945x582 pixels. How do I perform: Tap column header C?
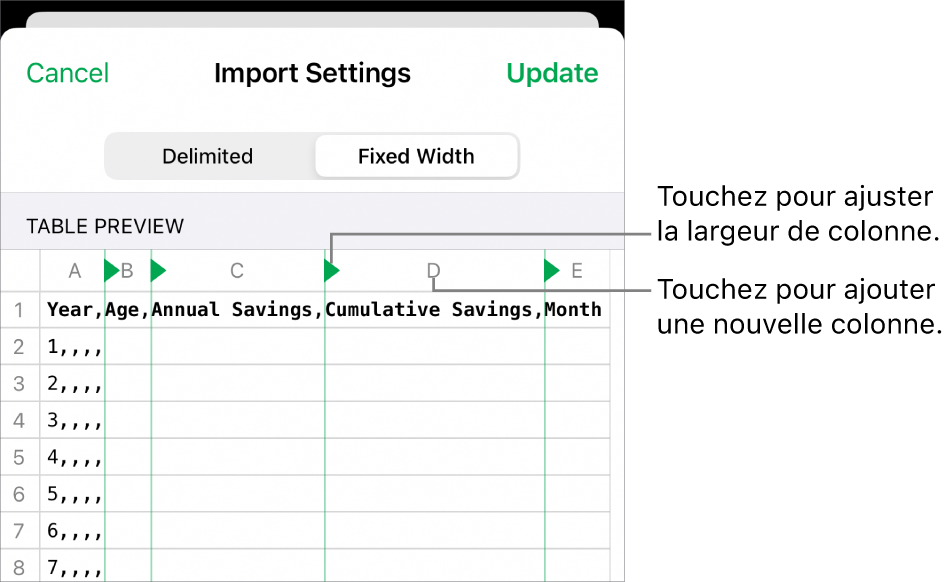click(237, 270)
